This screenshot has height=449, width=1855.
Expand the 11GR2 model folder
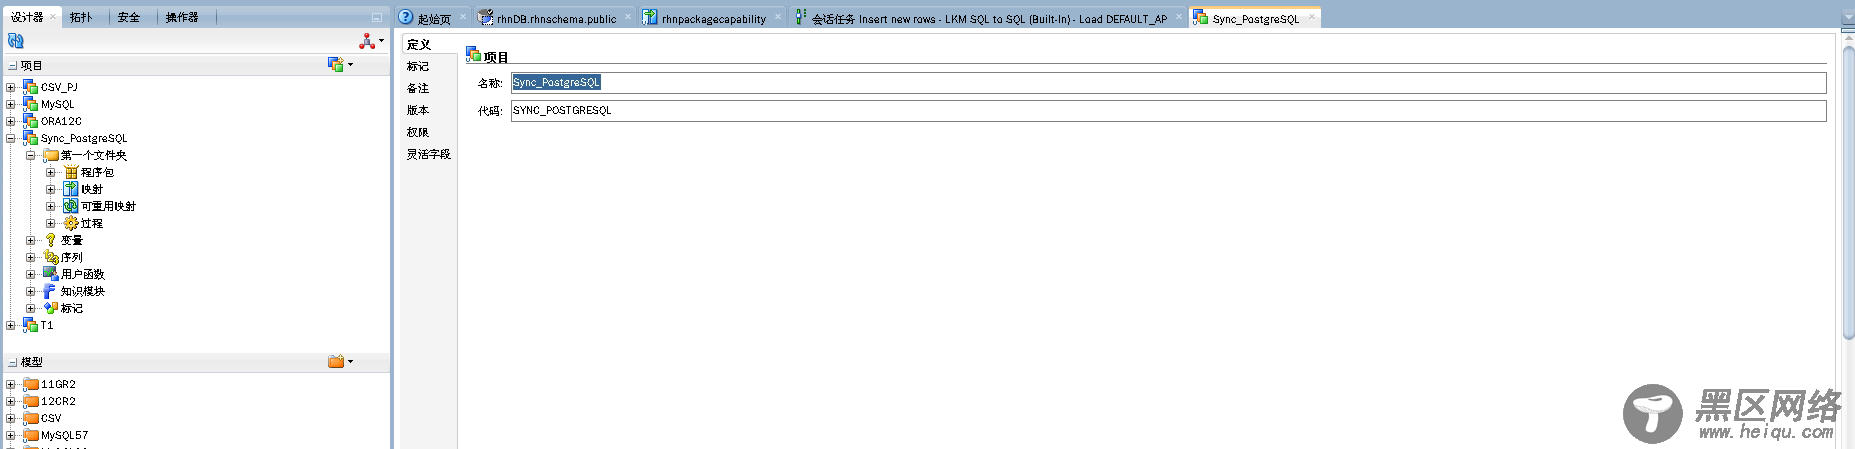[x=11, y=384]
